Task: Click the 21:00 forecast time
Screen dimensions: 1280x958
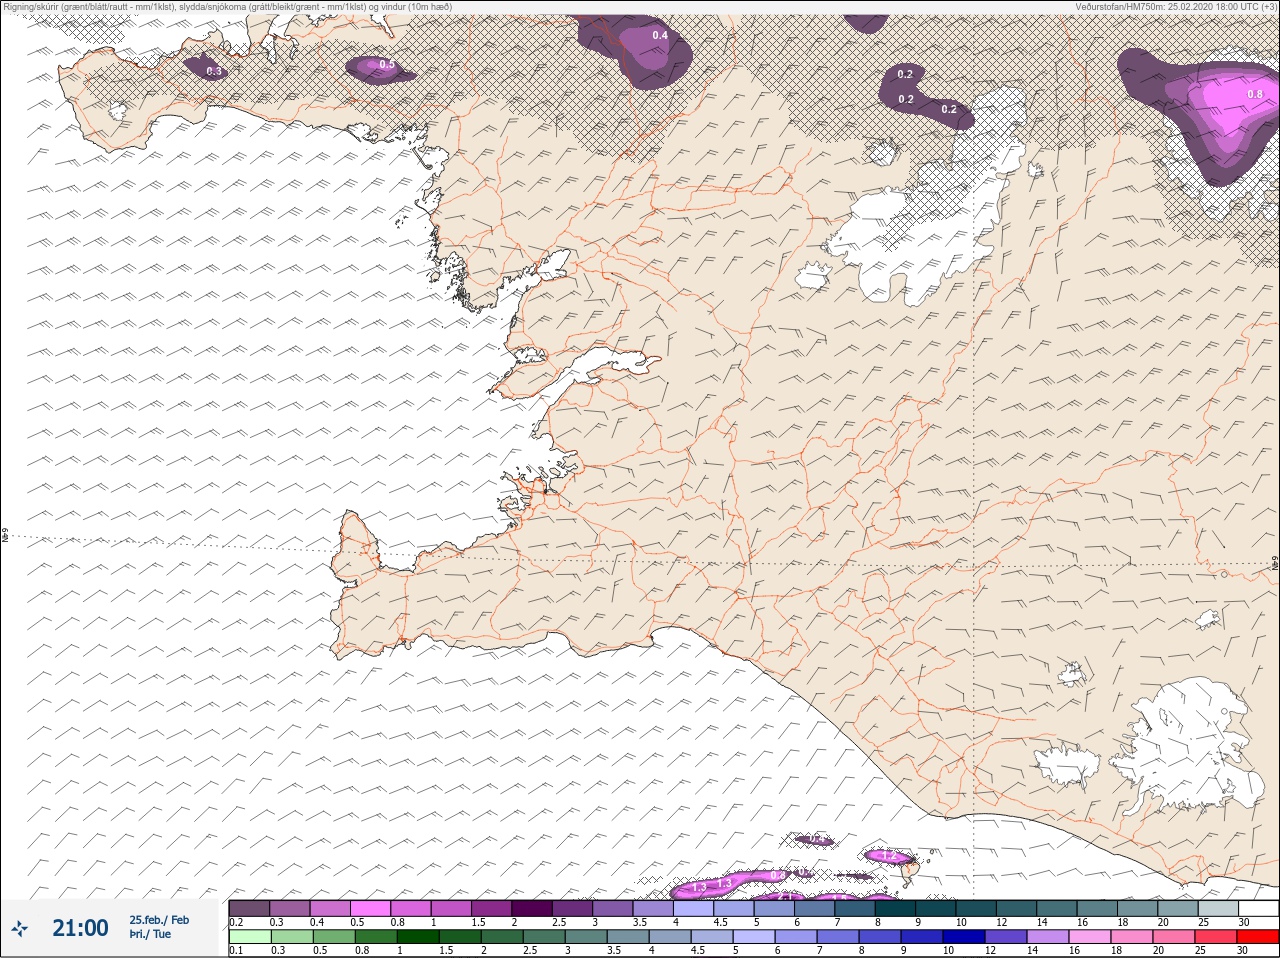Action: (x=80, y=928)
